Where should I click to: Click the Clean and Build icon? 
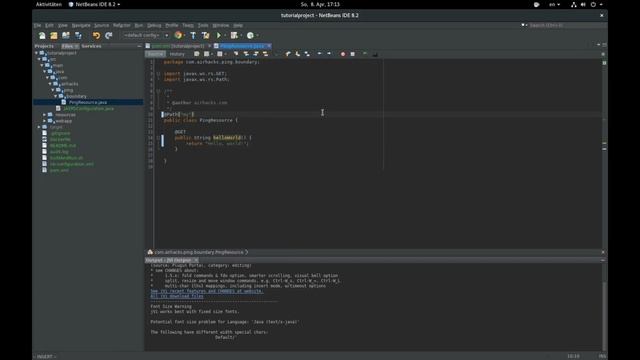coord(206,36)
